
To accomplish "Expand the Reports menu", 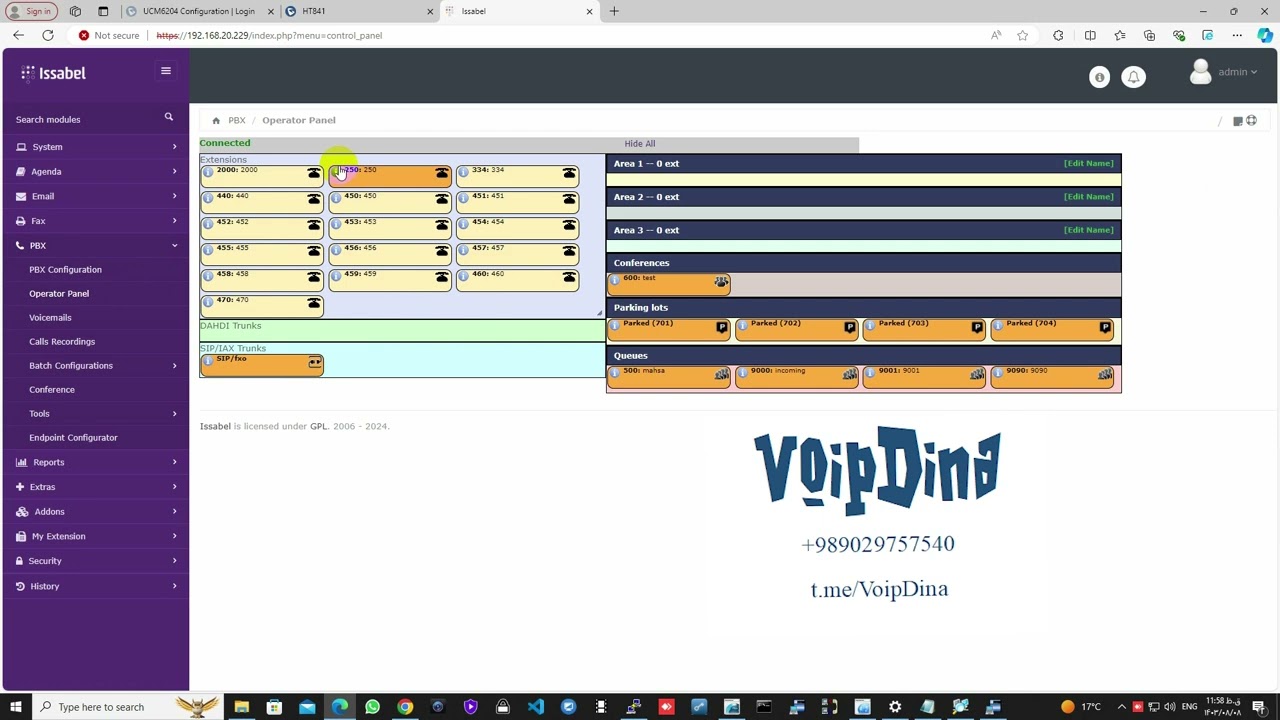I will (95, 462).
